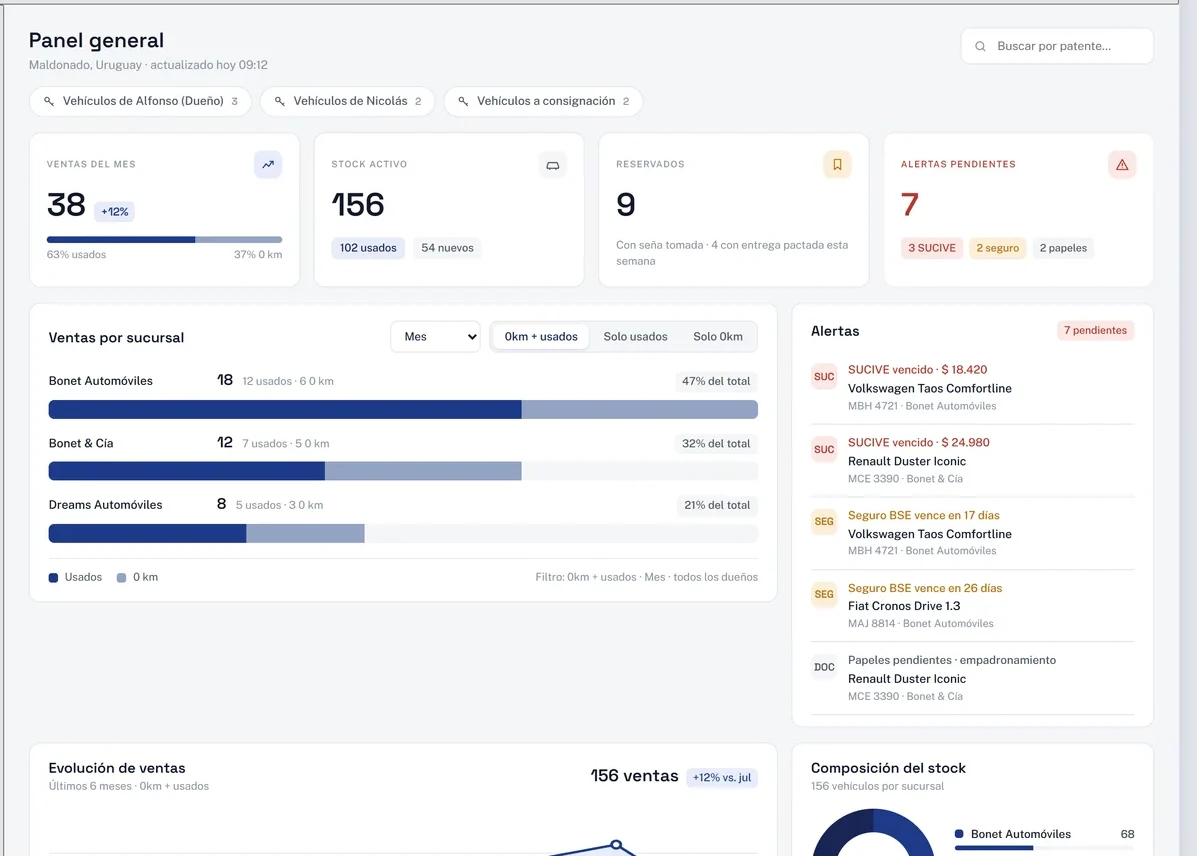This screenshot has width=1197, height=856.
Task: Click the +12% vs. jul badge
Action: pos(721,777)
